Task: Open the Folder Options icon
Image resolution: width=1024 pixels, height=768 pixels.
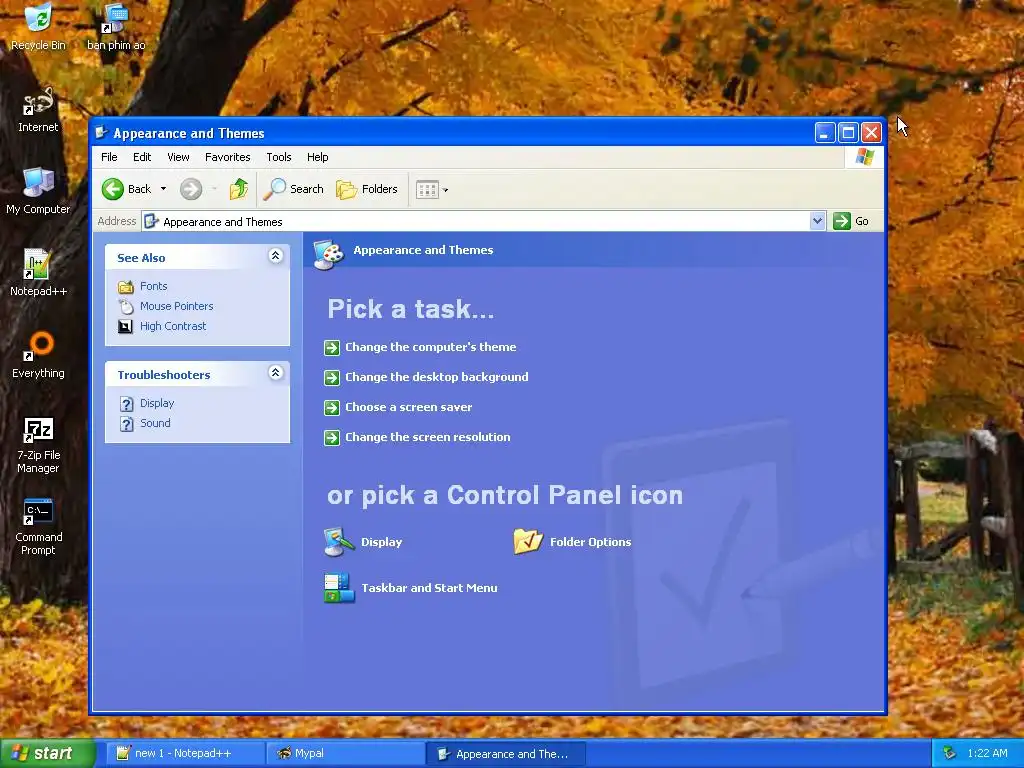Action: point(572,542)
